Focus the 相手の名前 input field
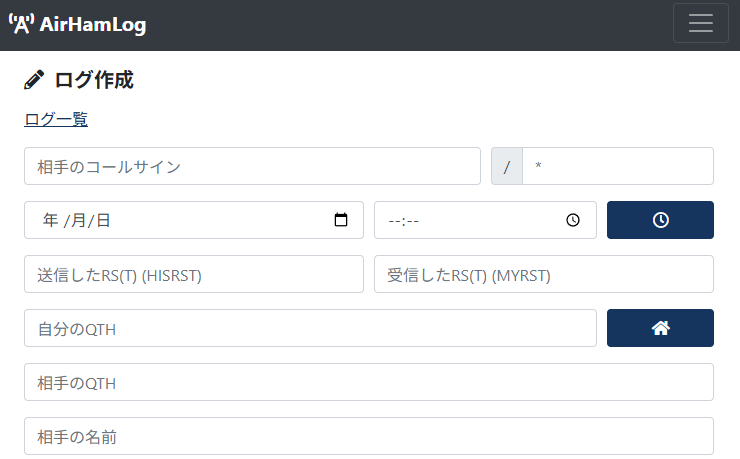The image size is (740, 459). tap(369, 436)
